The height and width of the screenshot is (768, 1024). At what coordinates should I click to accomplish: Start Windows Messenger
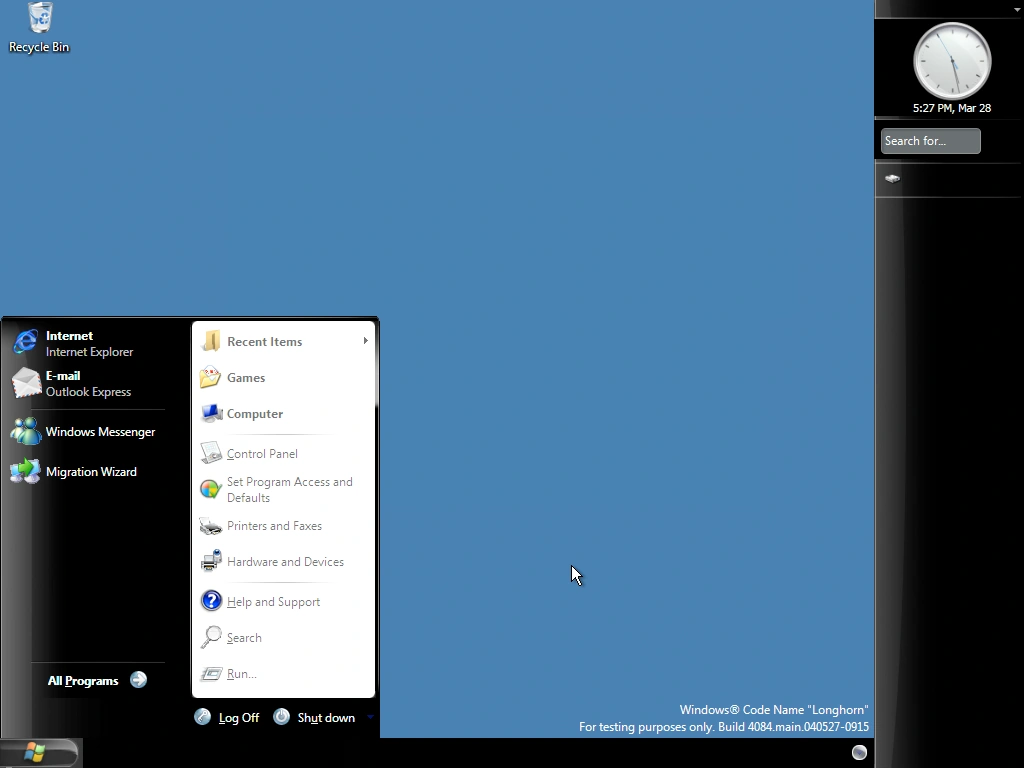(99, 431)
